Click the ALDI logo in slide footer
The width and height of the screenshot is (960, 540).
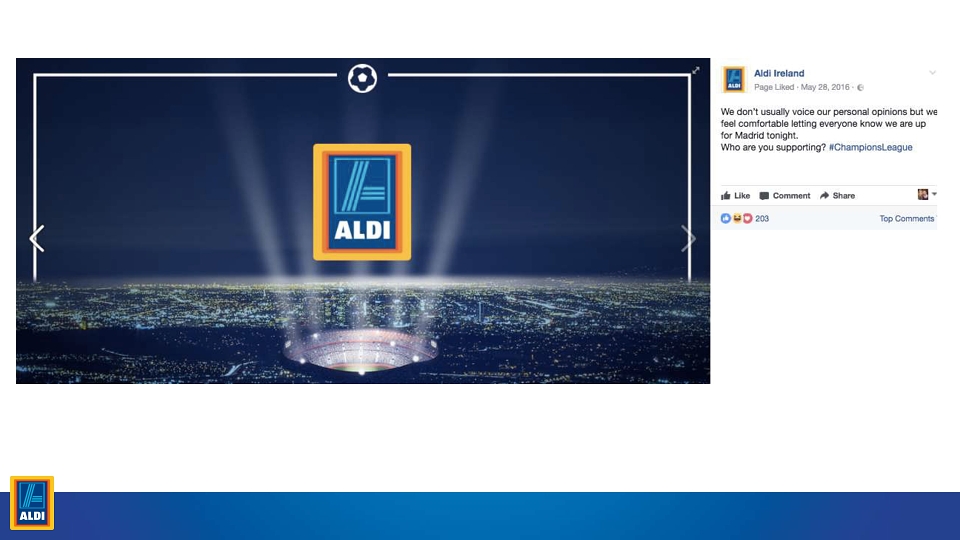(32, 503)
